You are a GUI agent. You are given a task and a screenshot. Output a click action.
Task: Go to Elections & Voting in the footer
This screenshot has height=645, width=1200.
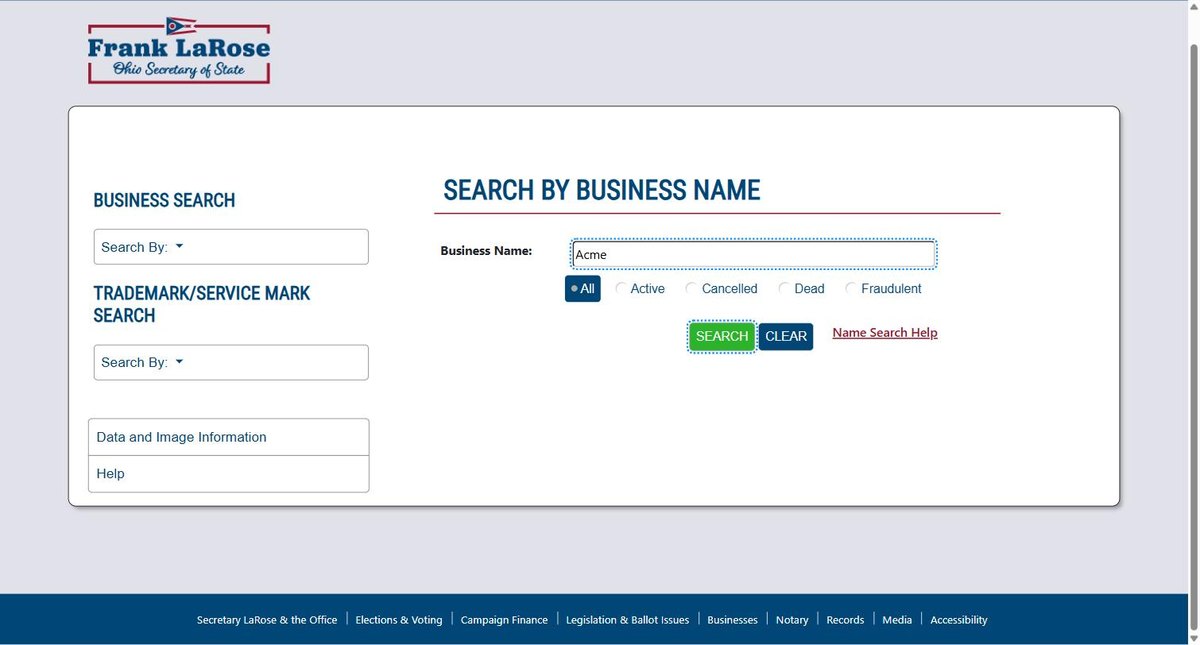(x=399, y=620)
